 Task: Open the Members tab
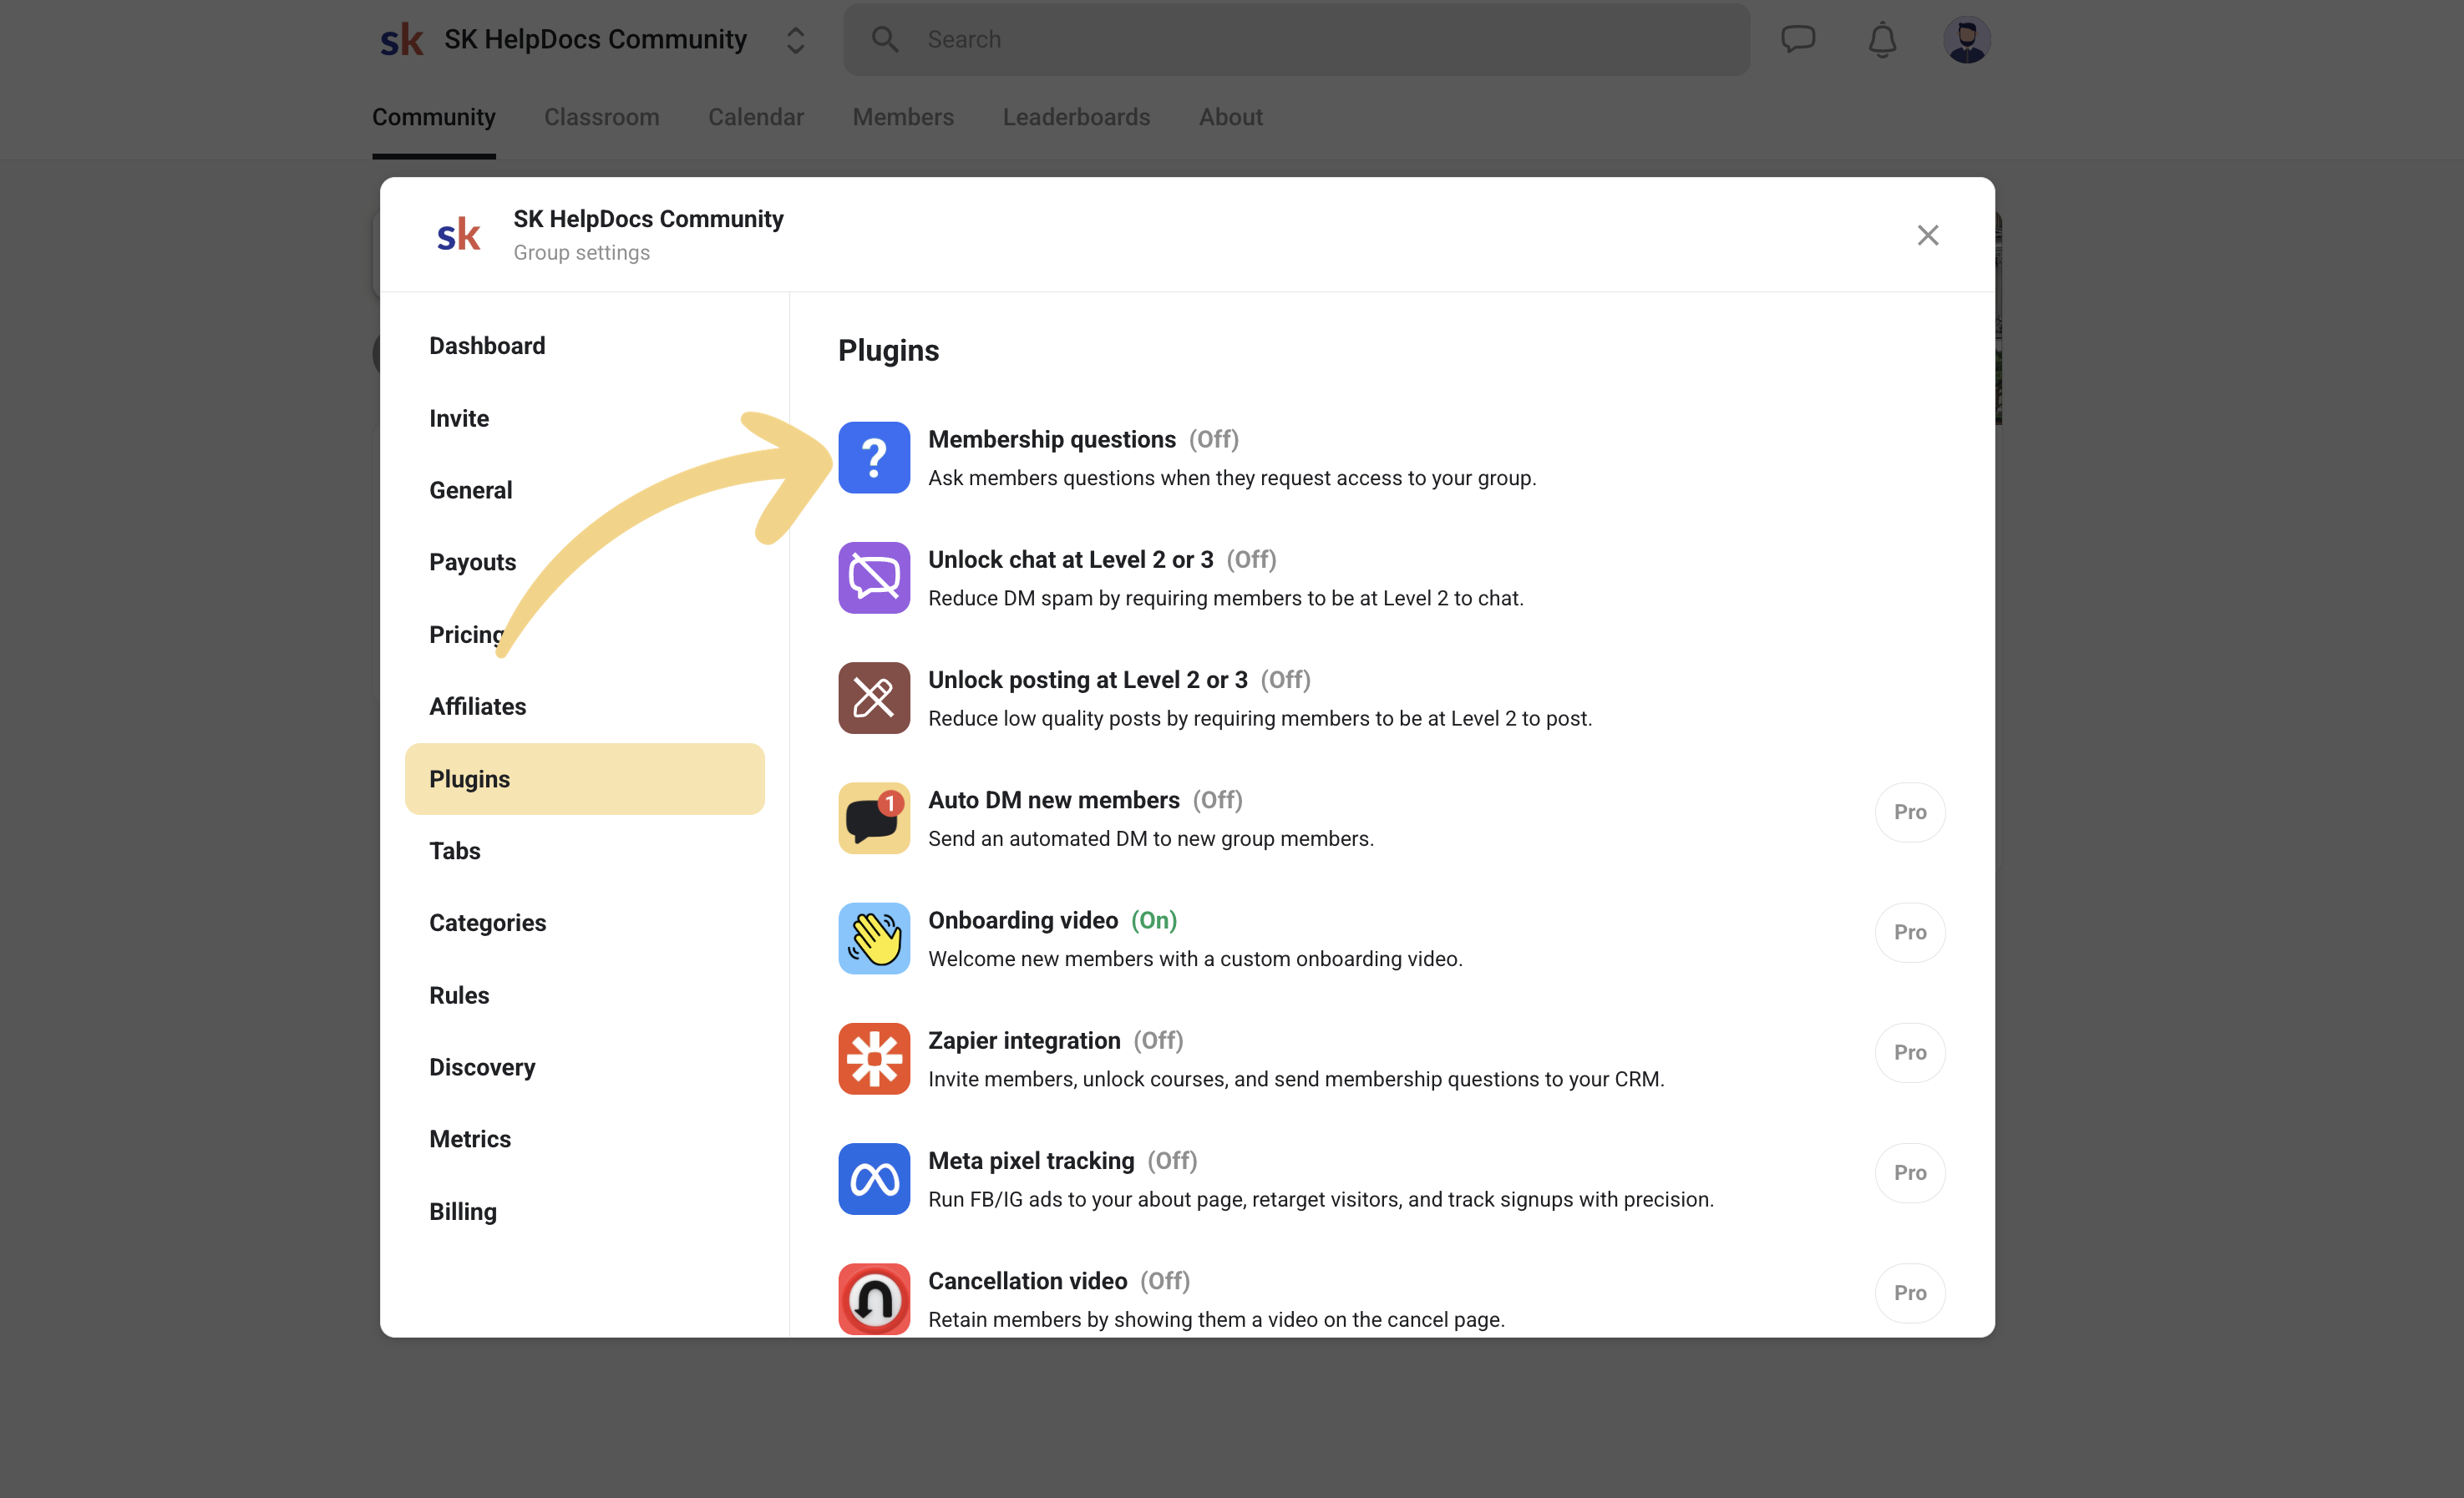[903, 117]
